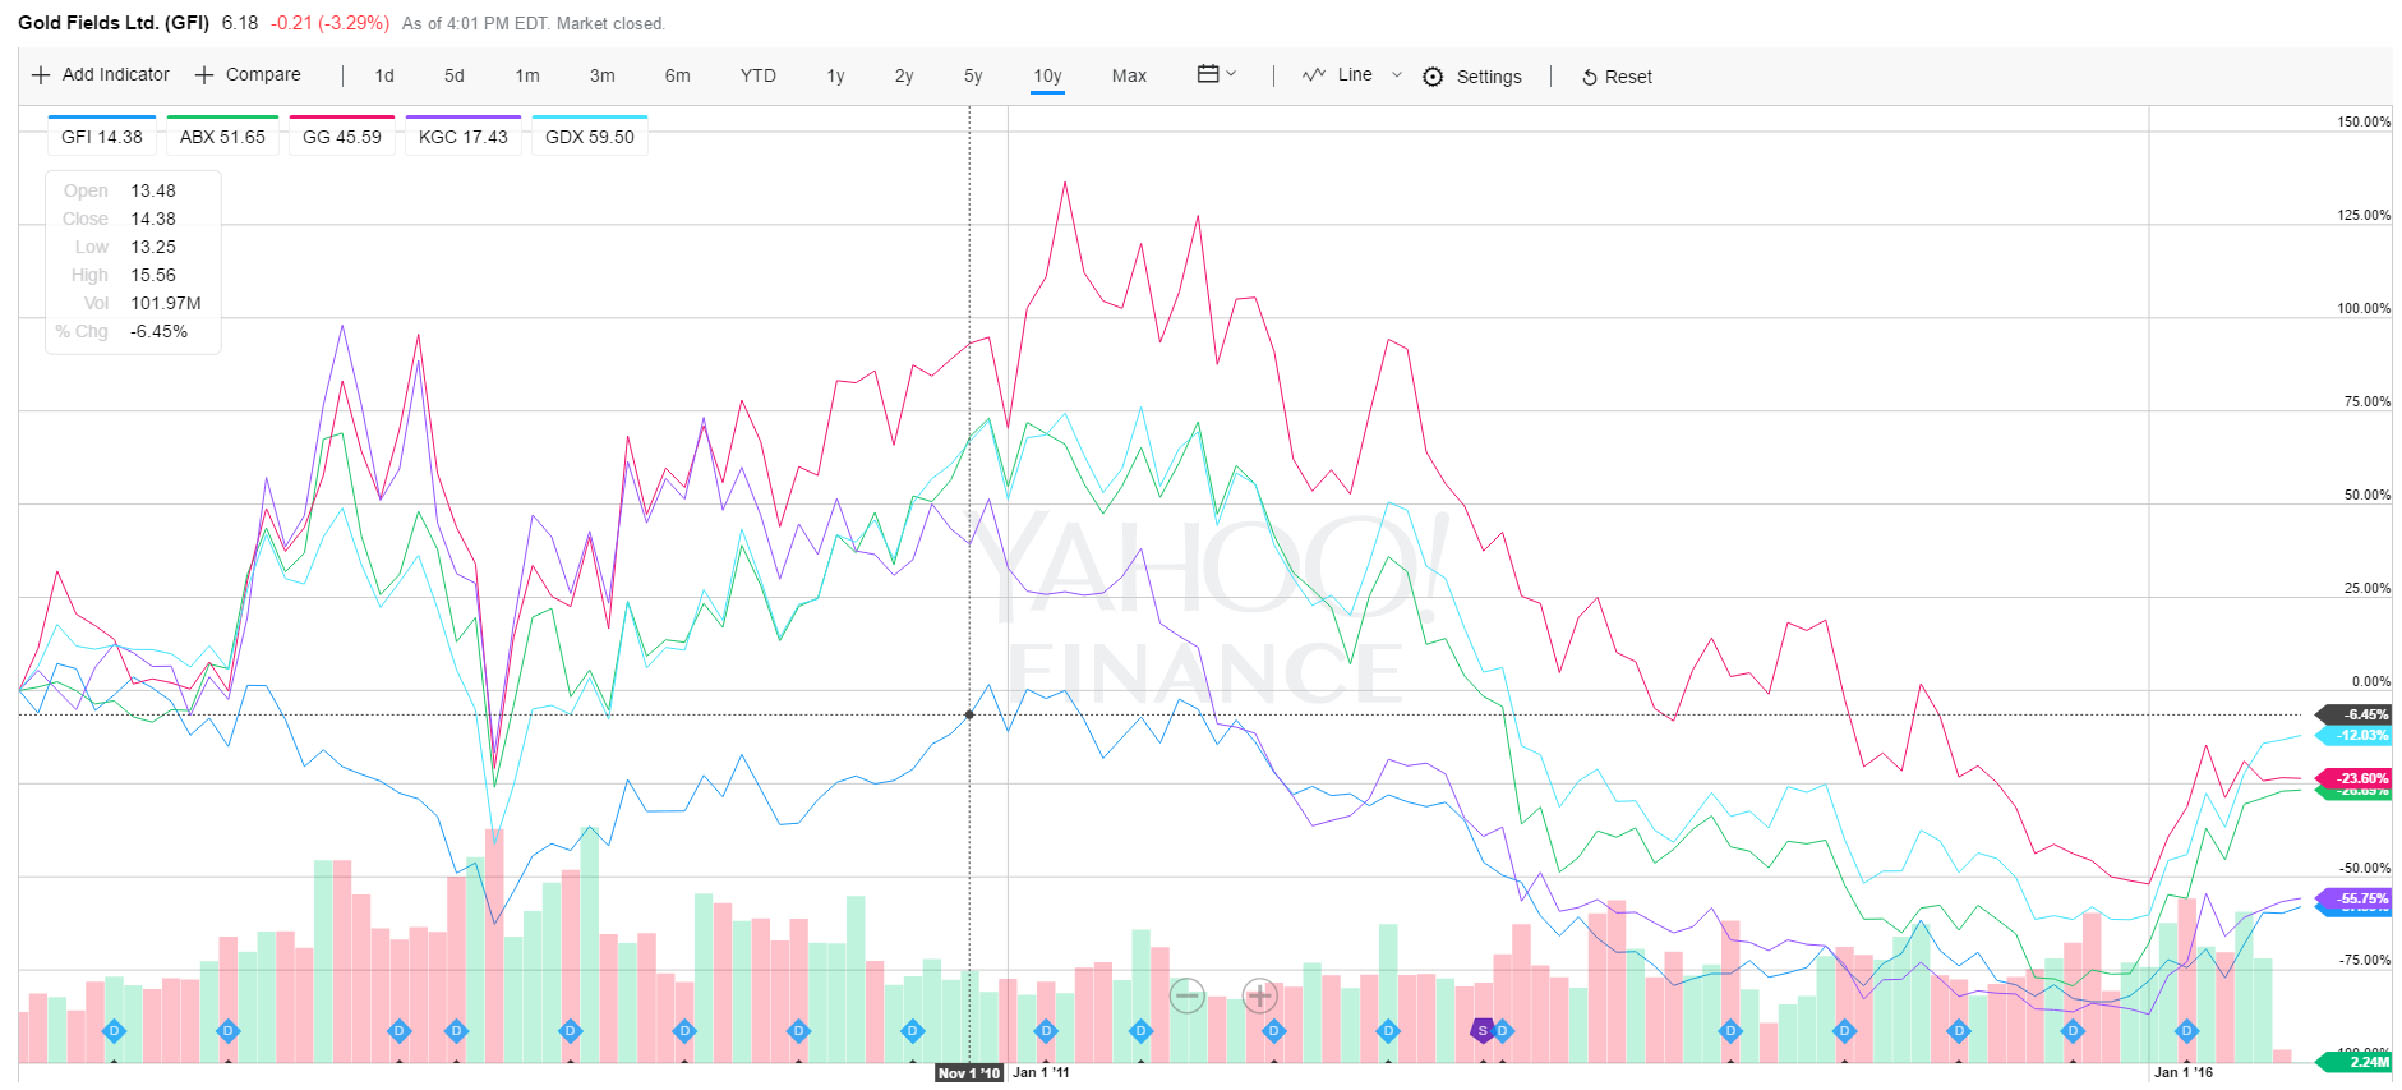This screenshot has height=1090, width=2402.
Task: Expand the Line chart type dropdown
Action: [x=1397, y=75]
